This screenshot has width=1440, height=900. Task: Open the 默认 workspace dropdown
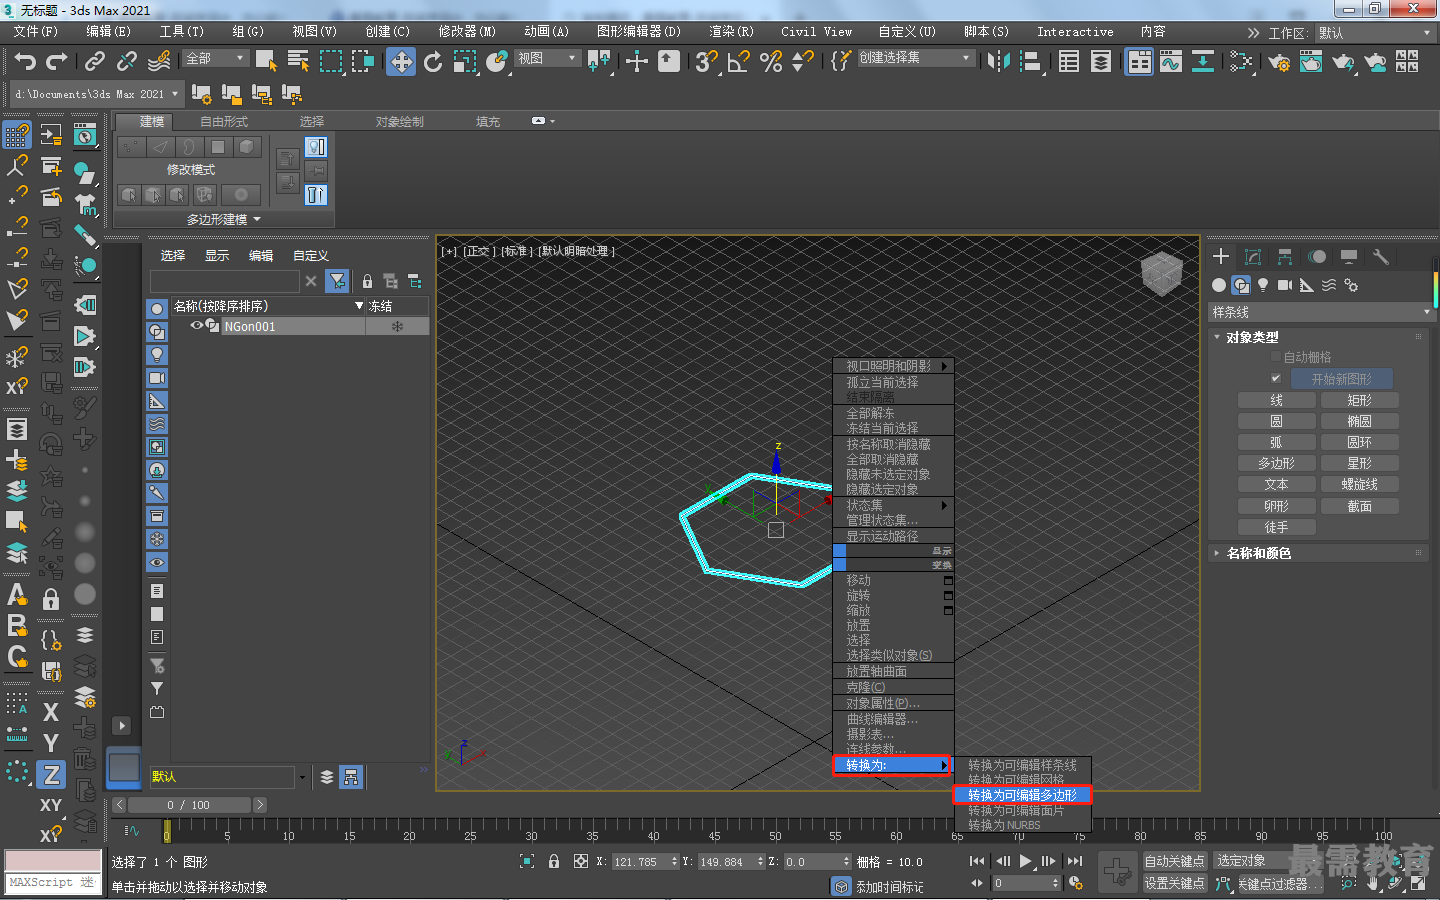point(1375,33)
